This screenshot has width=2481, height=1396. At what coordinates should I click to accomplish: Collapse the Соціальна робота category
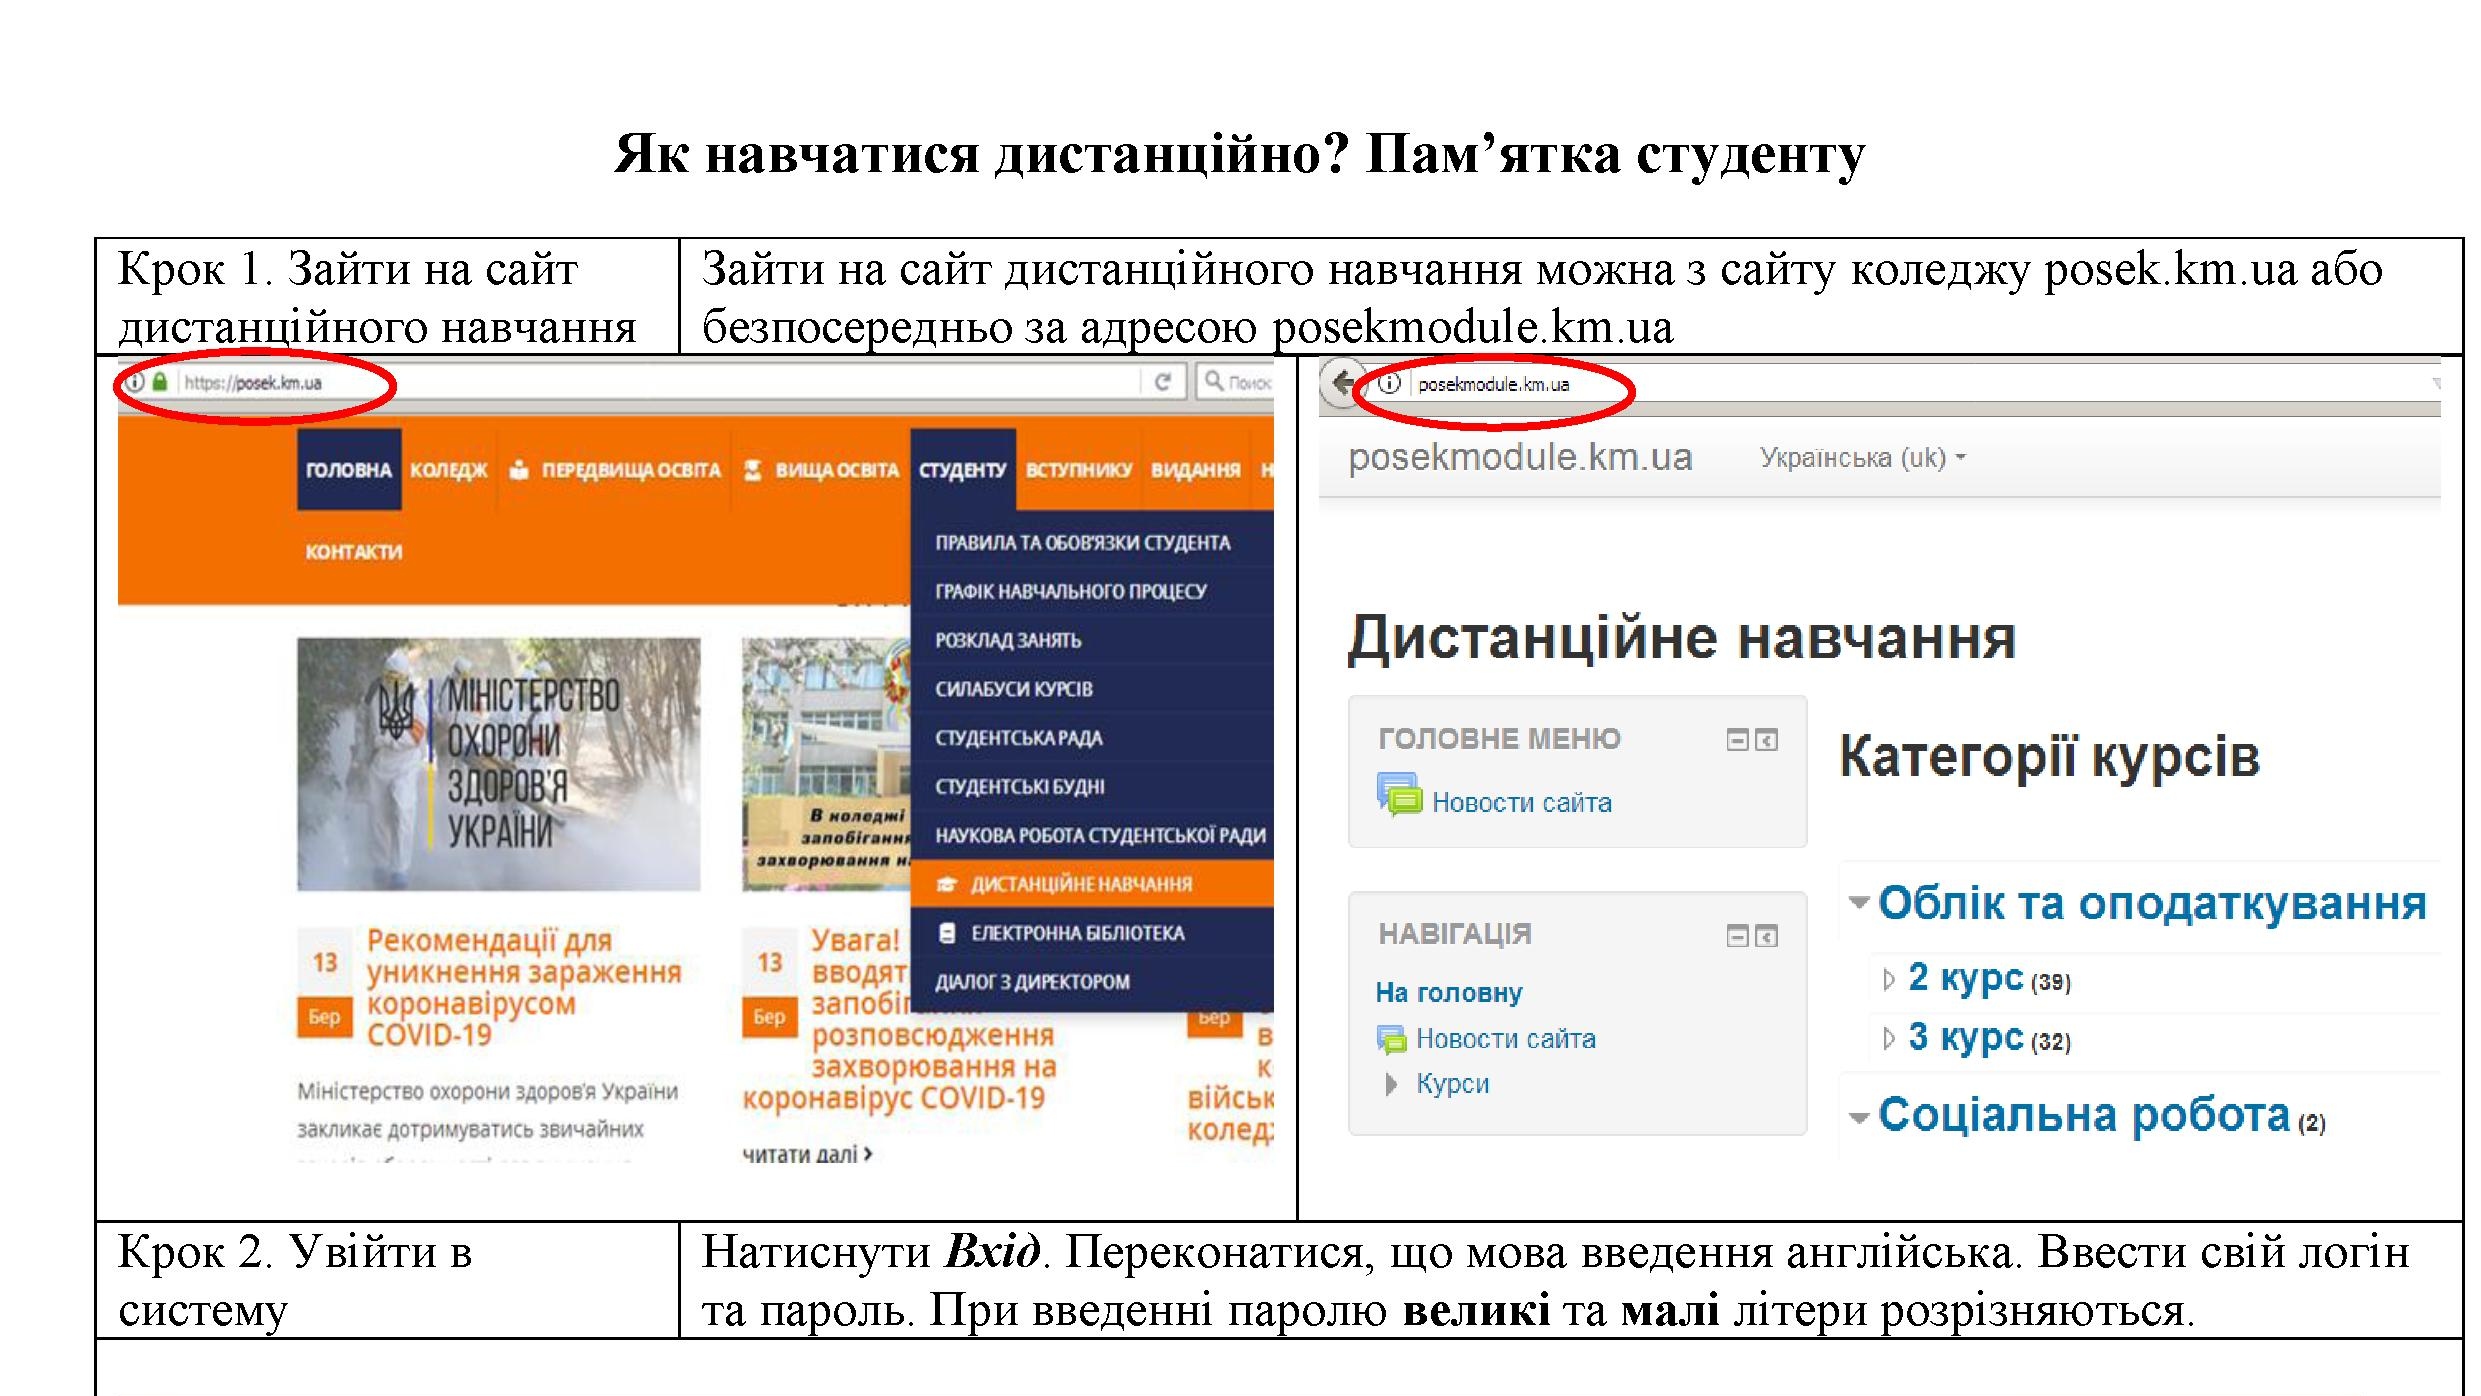[x=1858, y=1117]
